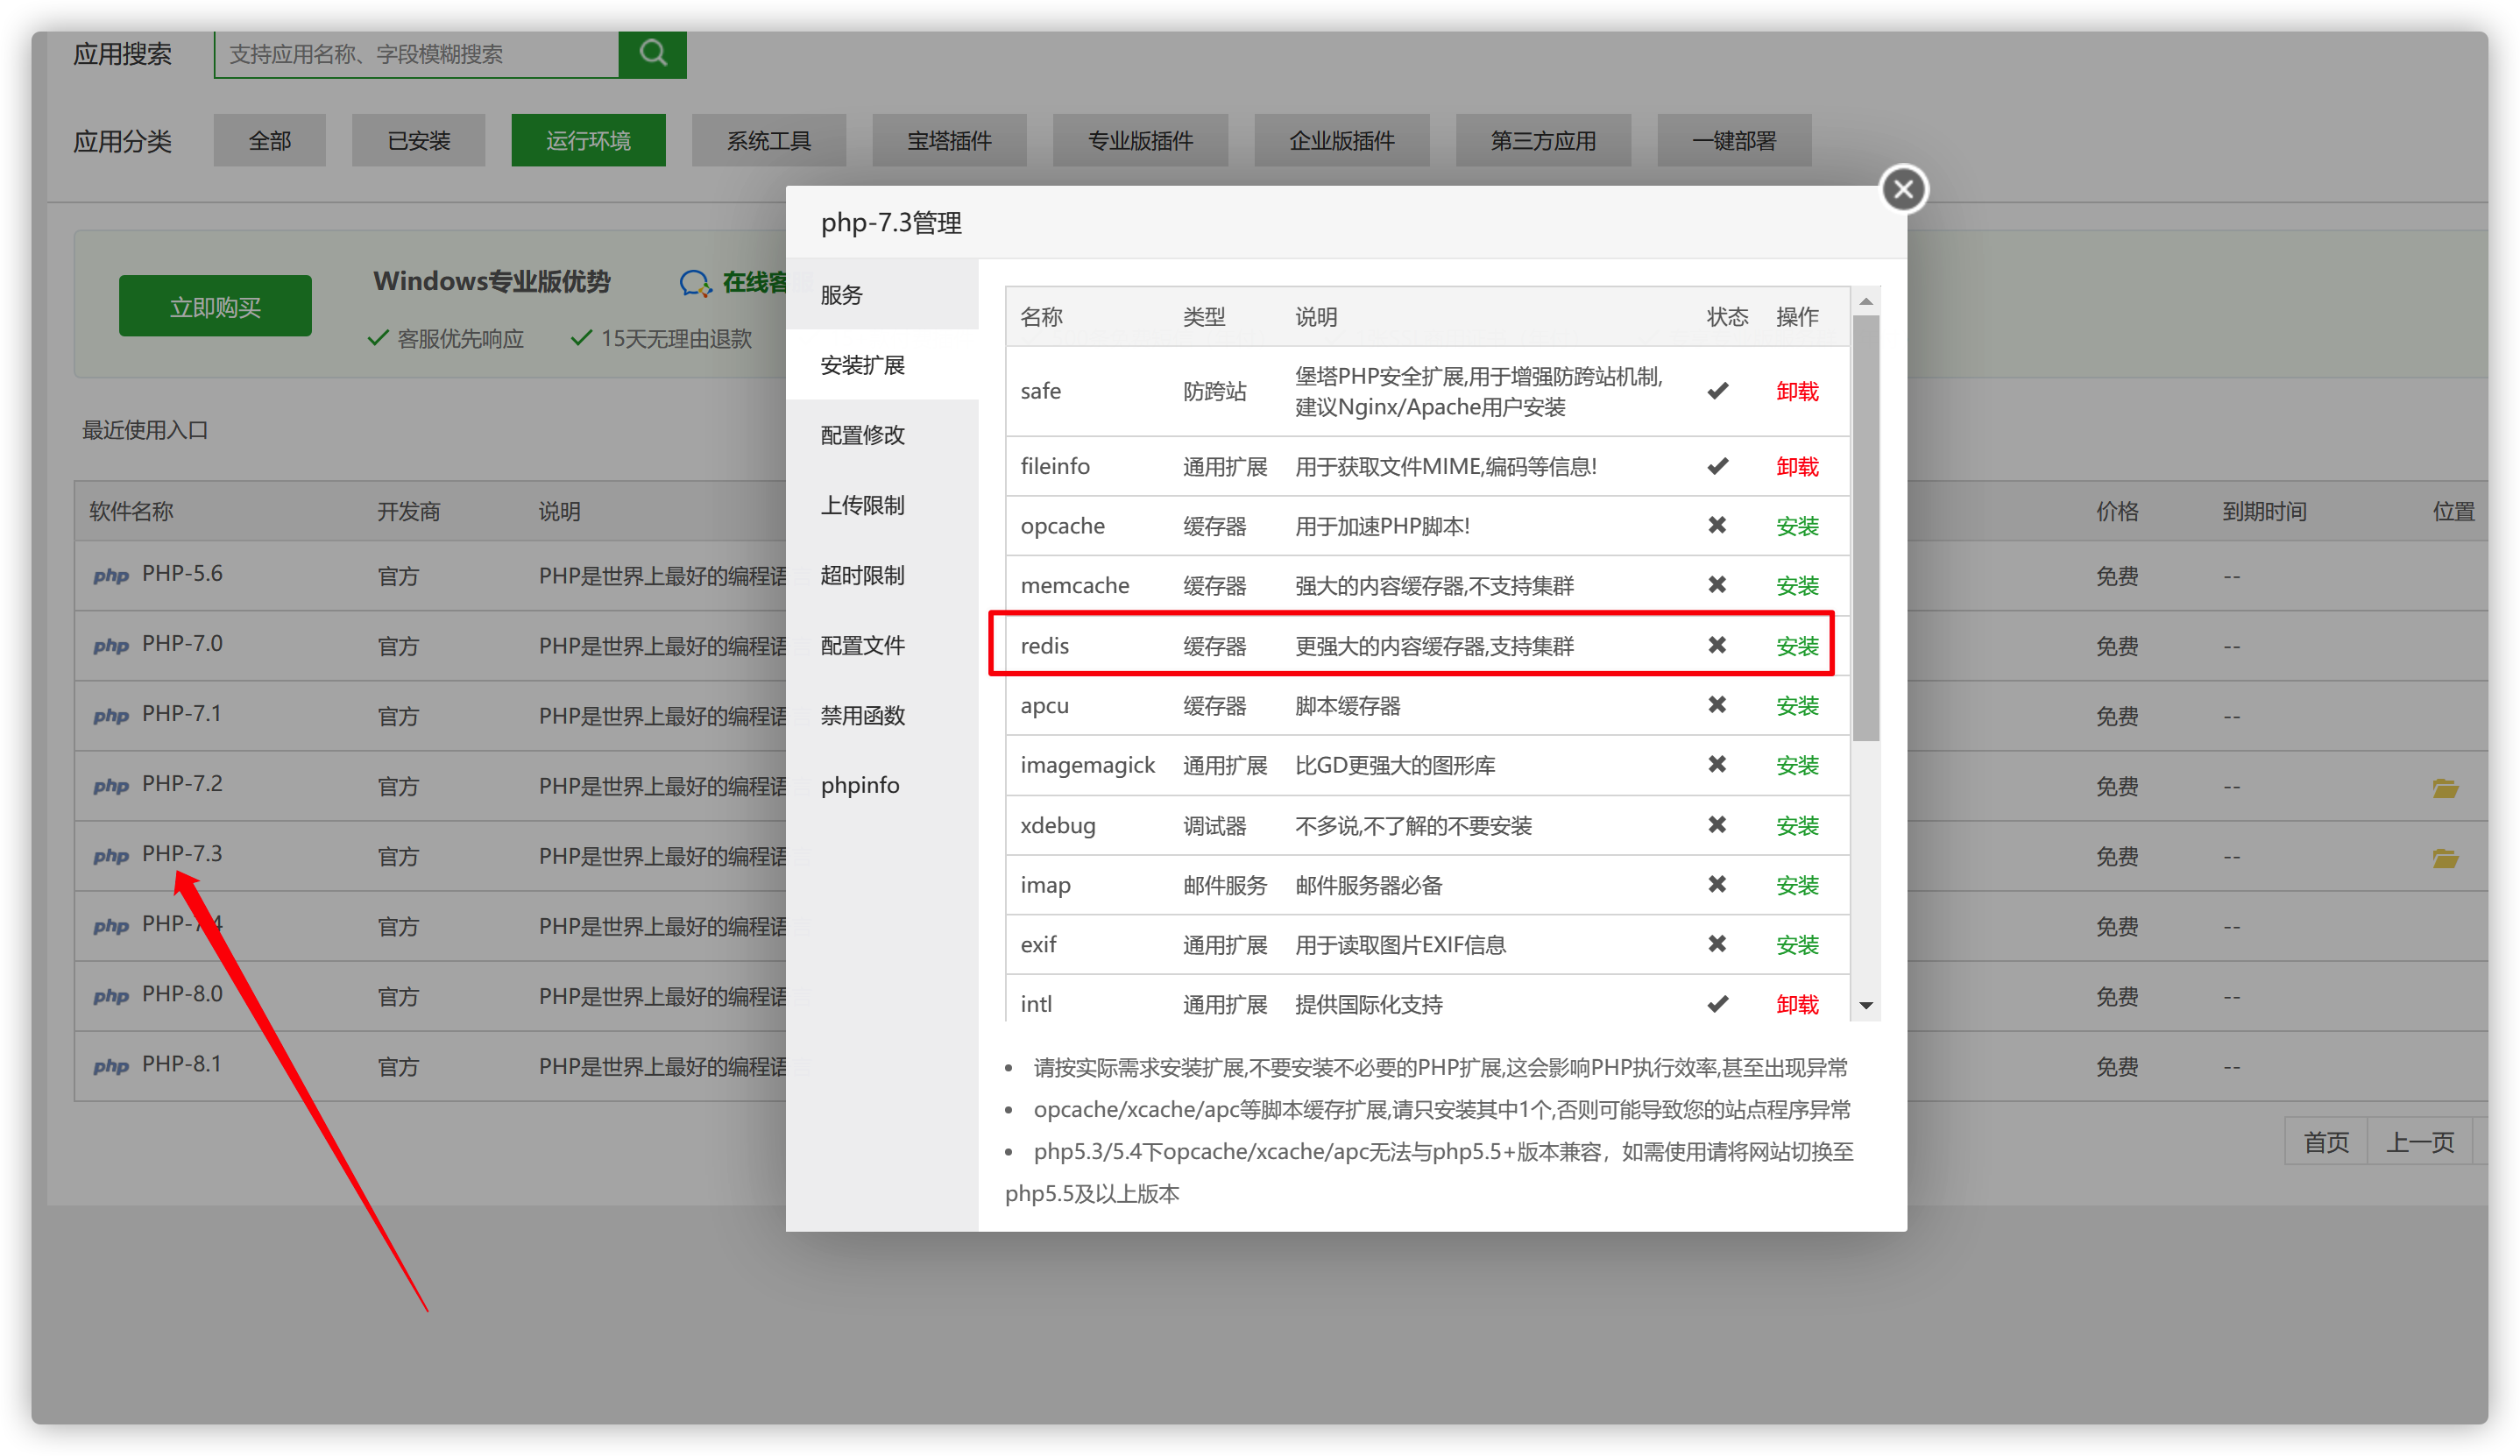This screenshot has height=1456, width=2520.
Task: Click the PHP-5.6 php logo icon
Action: click(x=111, y=576)
